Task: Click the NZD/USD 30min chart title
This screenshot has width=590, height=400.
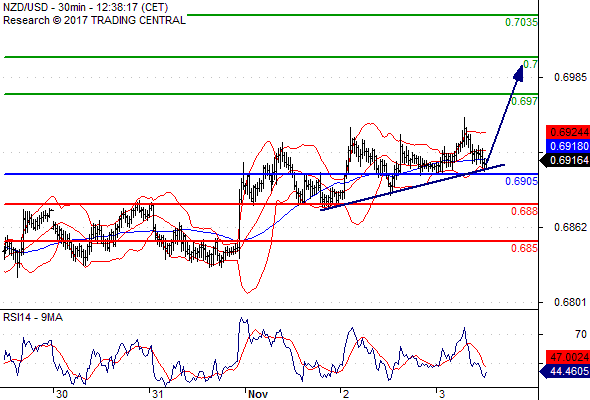Action: [x=85, y=8]
